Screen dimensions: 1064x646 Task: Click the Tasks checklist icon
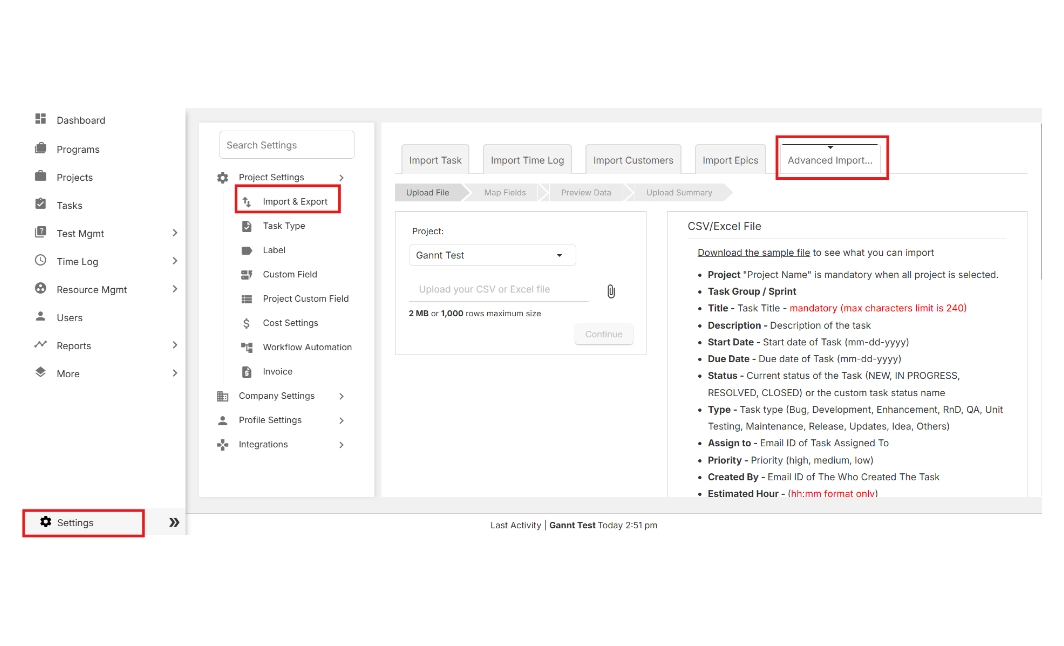[41, 204]
